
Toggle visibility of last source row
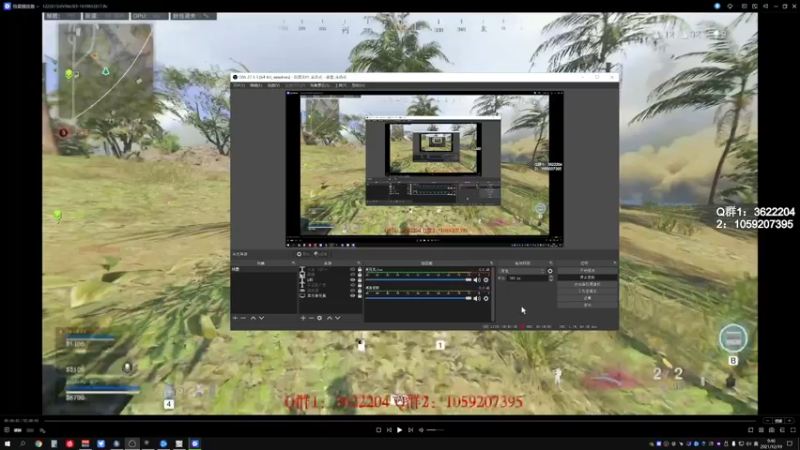tap(353, 295)
